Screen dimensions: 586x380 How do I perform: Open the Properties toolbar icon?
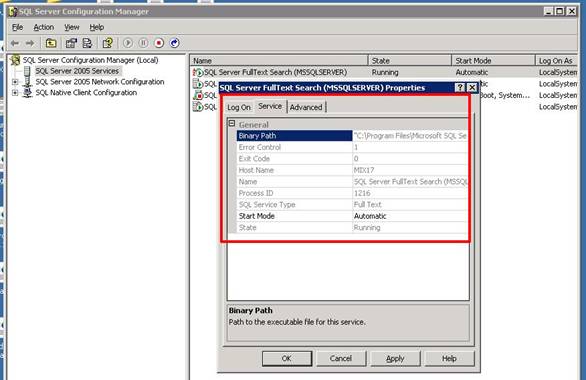tap(71, 43)
